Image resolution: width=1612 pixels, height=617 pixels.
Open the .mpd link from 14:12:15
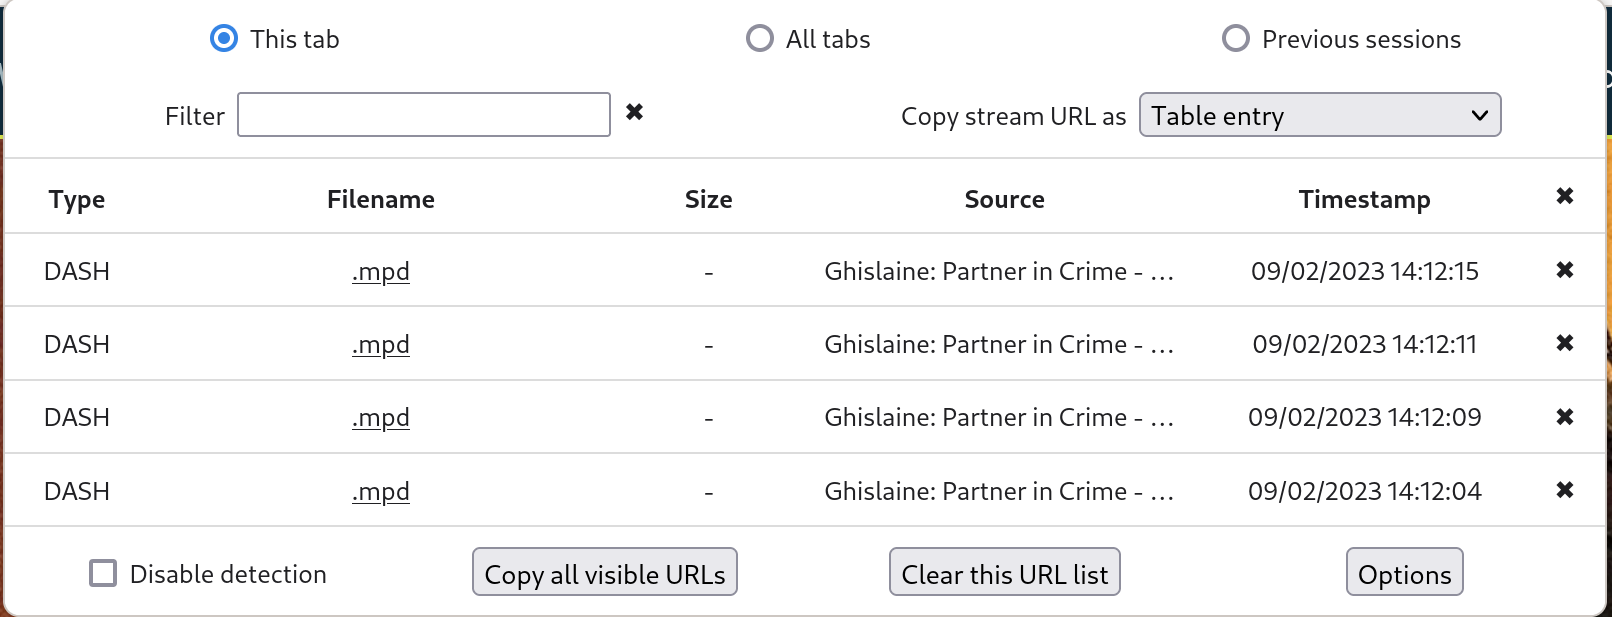pos(381,271)
